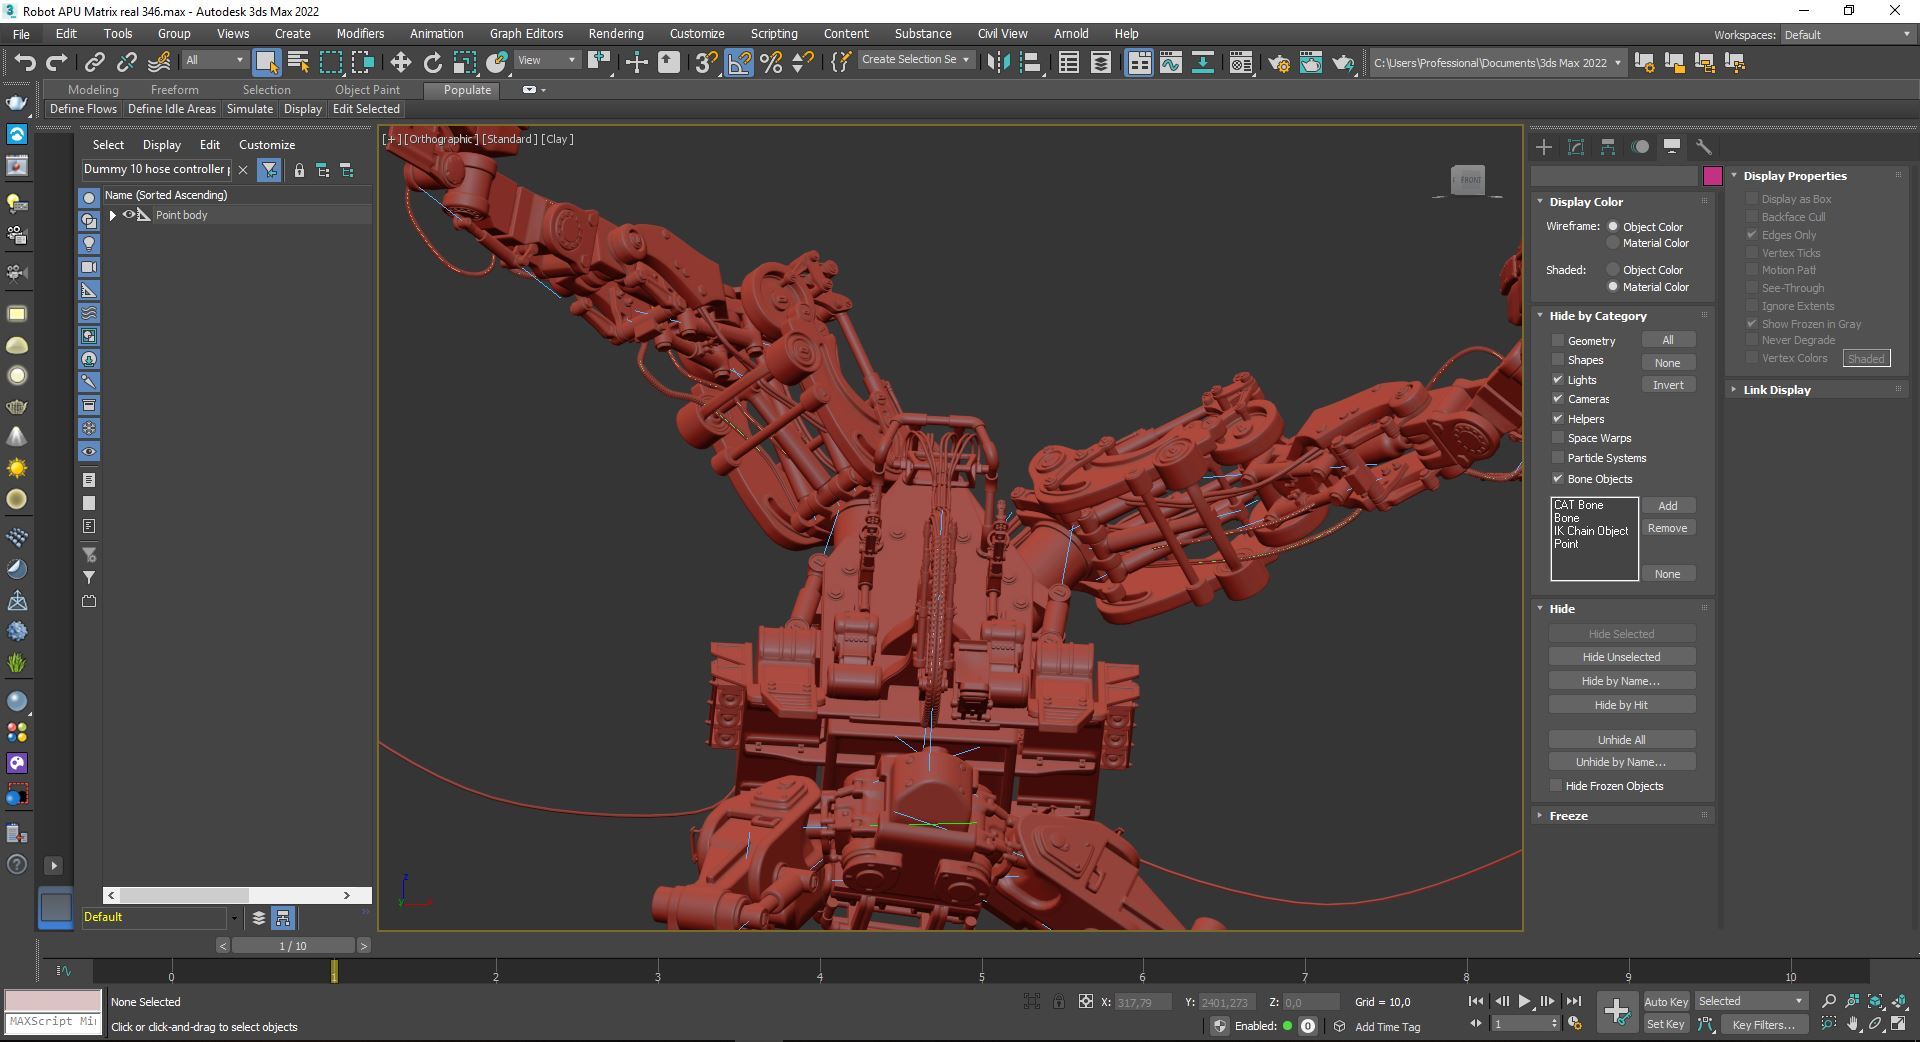1920x1042 pixels.
Task: Open the Utilities wrench panel
Action: [1703, 147]
